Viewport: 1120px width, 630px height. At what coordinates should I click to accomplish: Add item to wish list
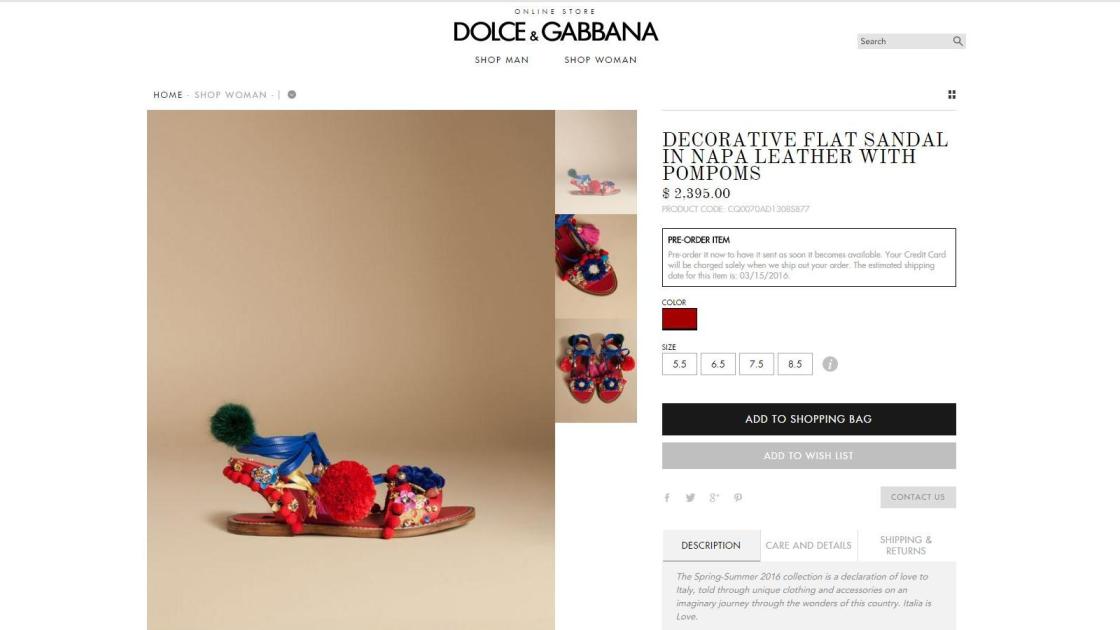tap(809, 456)
